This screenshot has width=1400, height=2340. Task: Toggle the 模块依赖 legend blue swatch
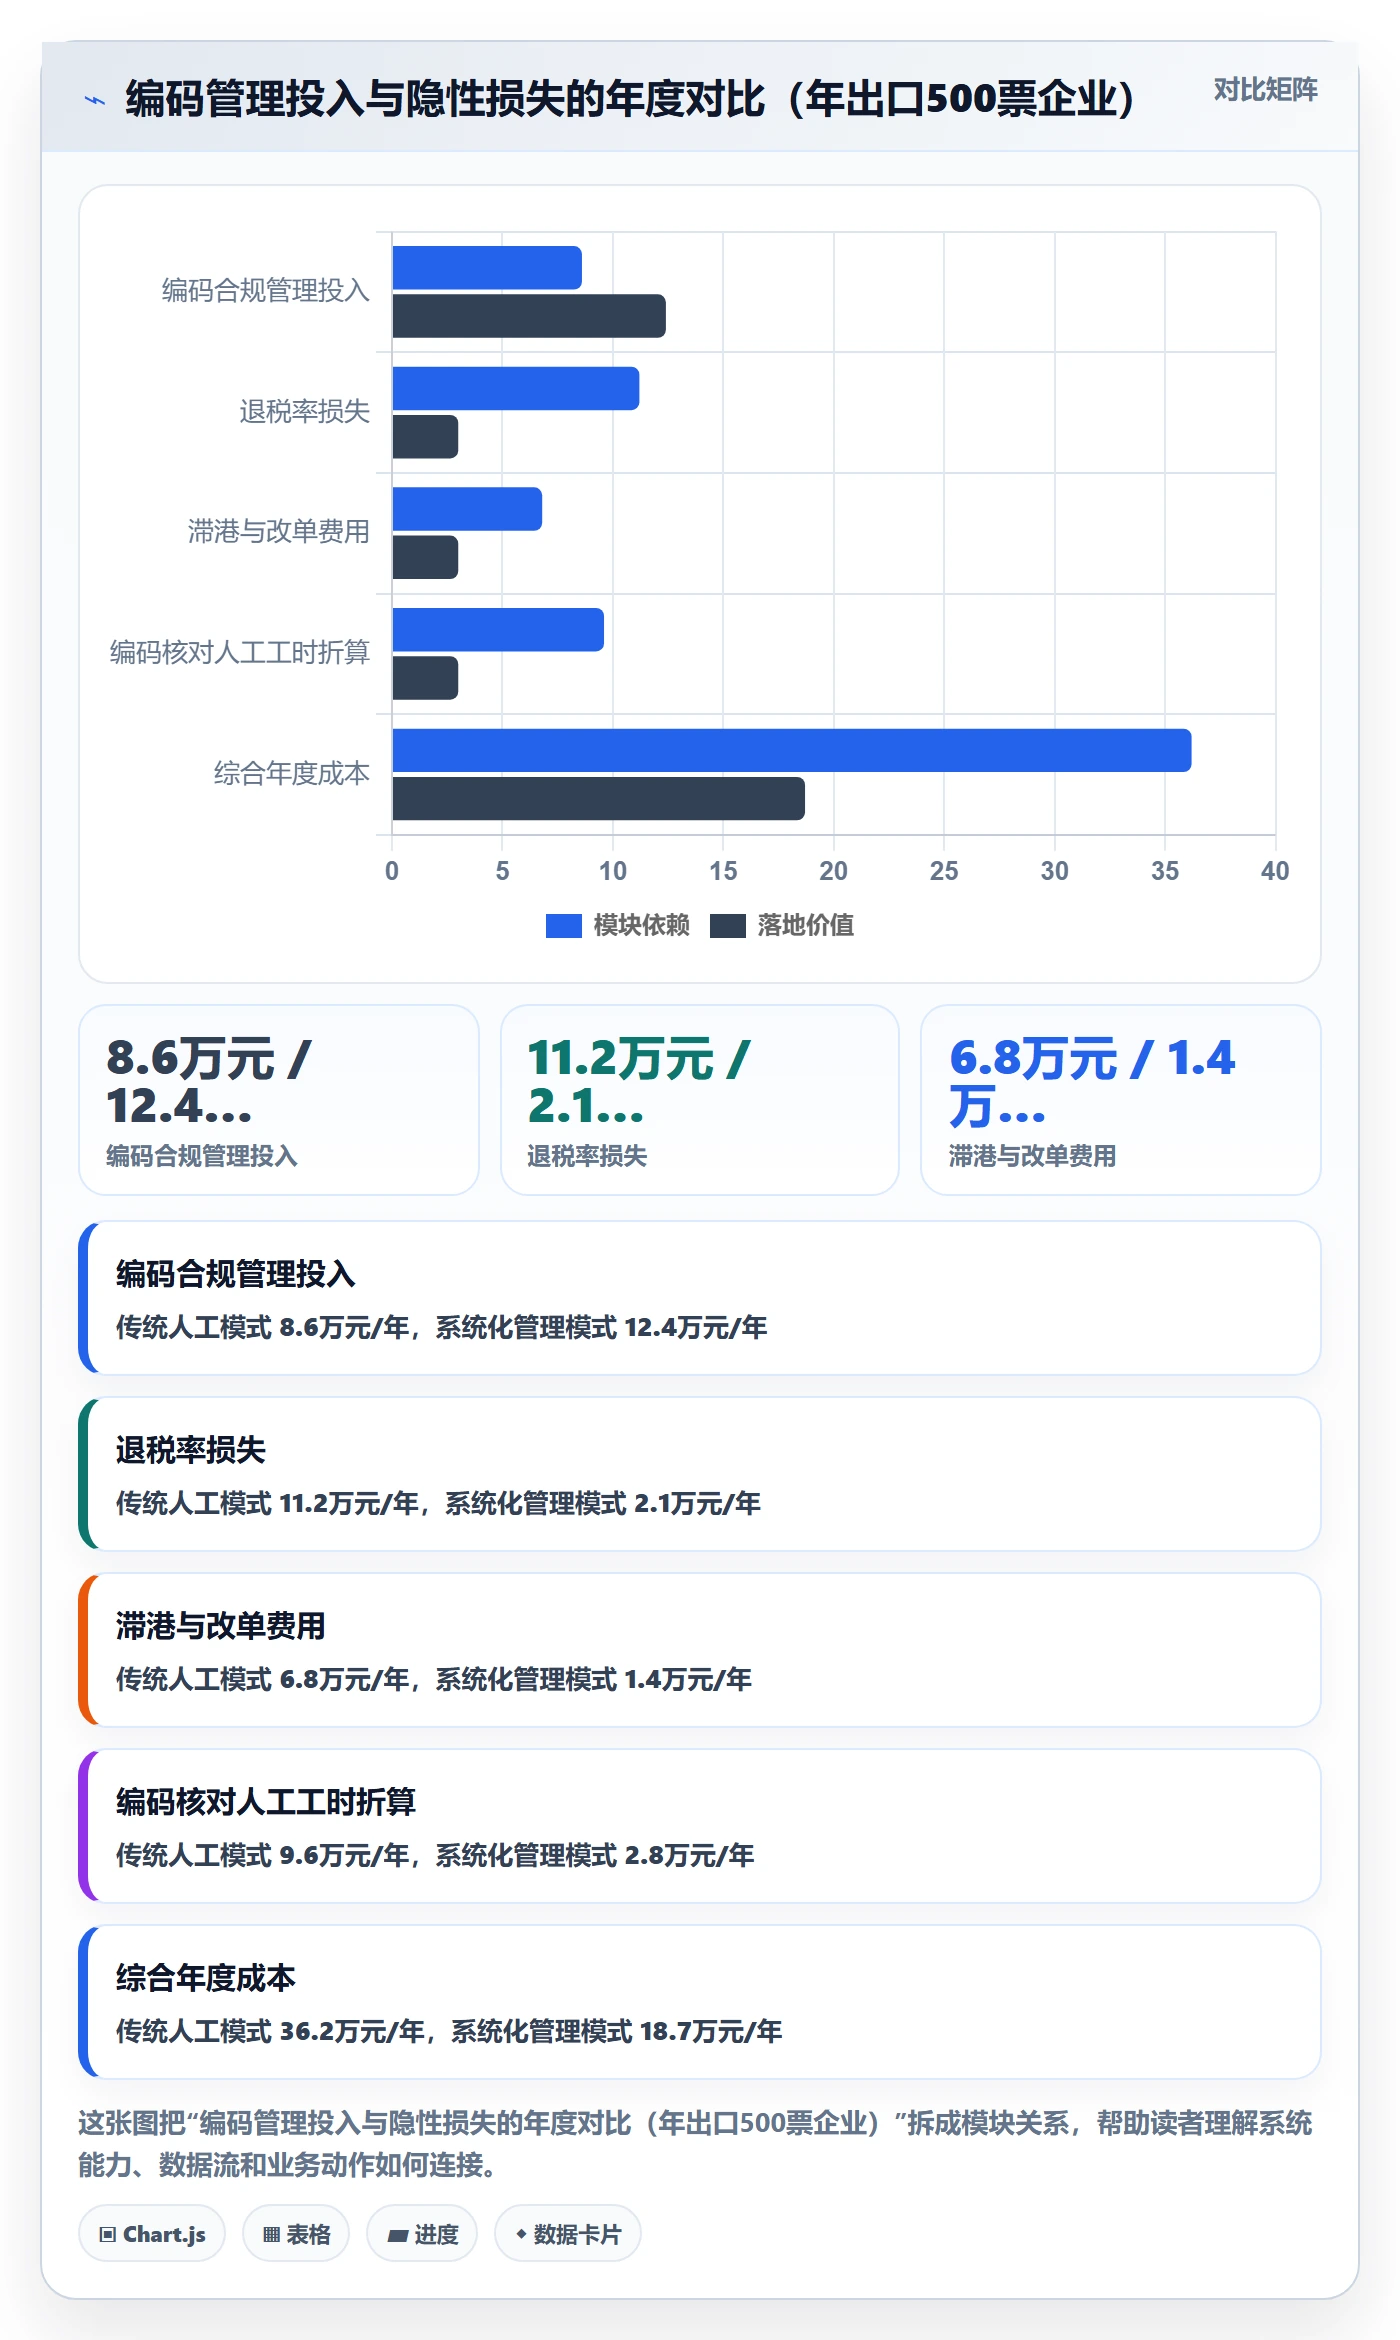pyautogui.click(x=563, y=926)
